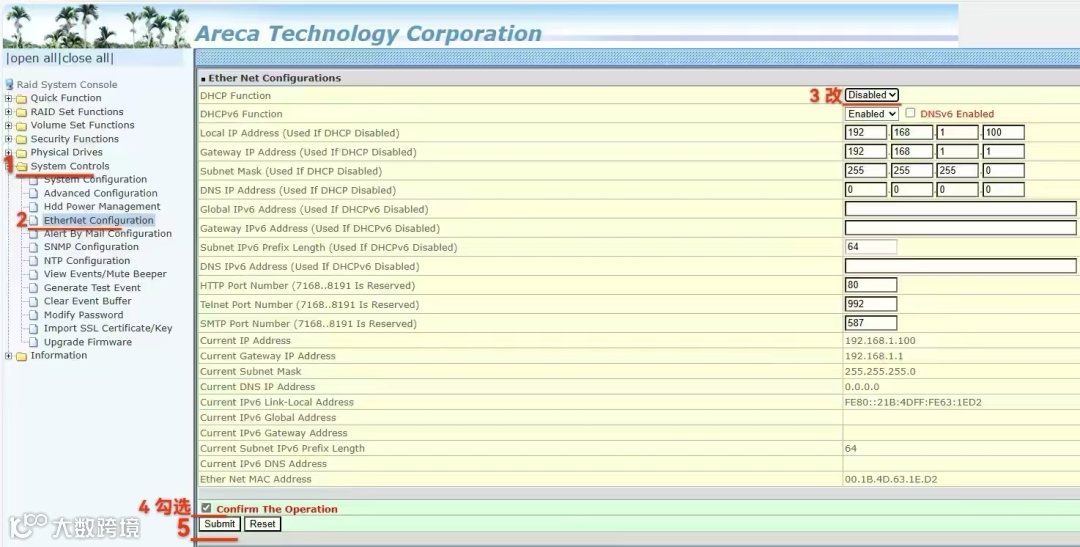Expand the RAID Set Functions node

pos(8,112)
